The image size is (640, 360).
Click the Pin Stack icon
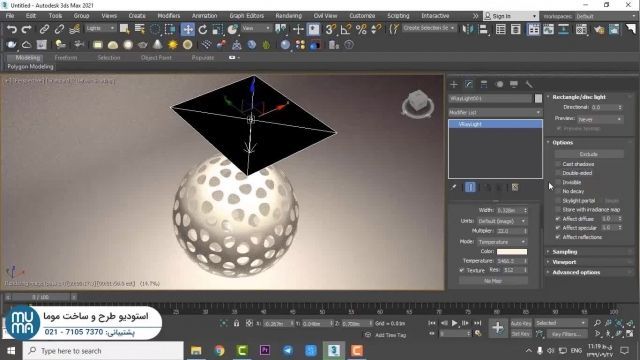pos(454,187)
